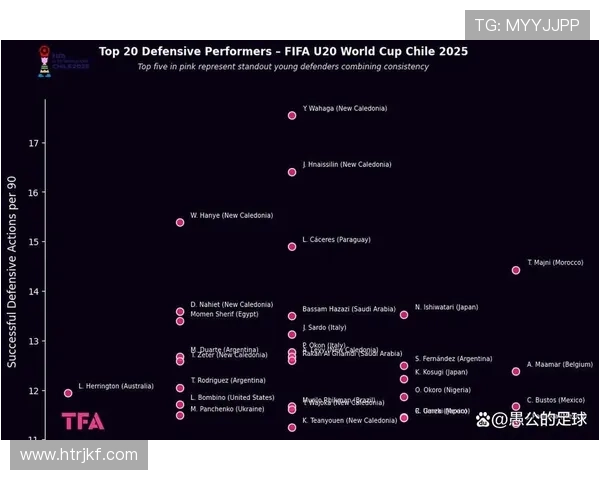Click the N. Ishiwatari (Japan) data point

tap(404, 315)
